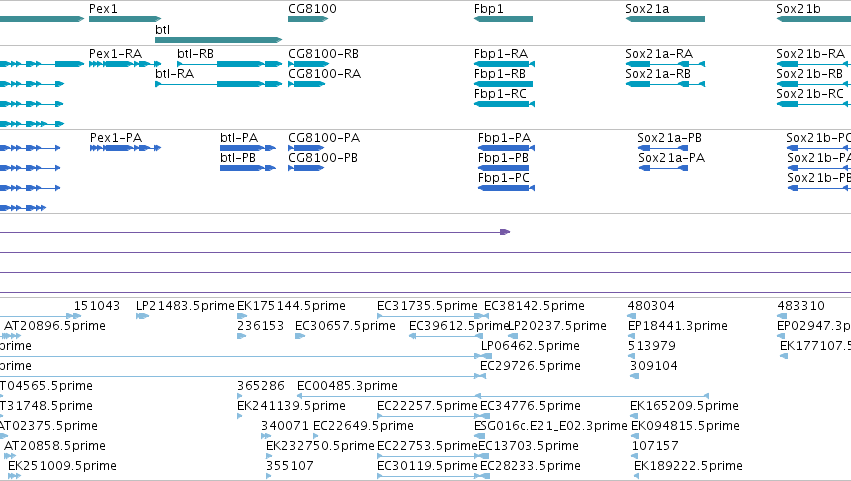Select EST 151043

pos(97,306)
